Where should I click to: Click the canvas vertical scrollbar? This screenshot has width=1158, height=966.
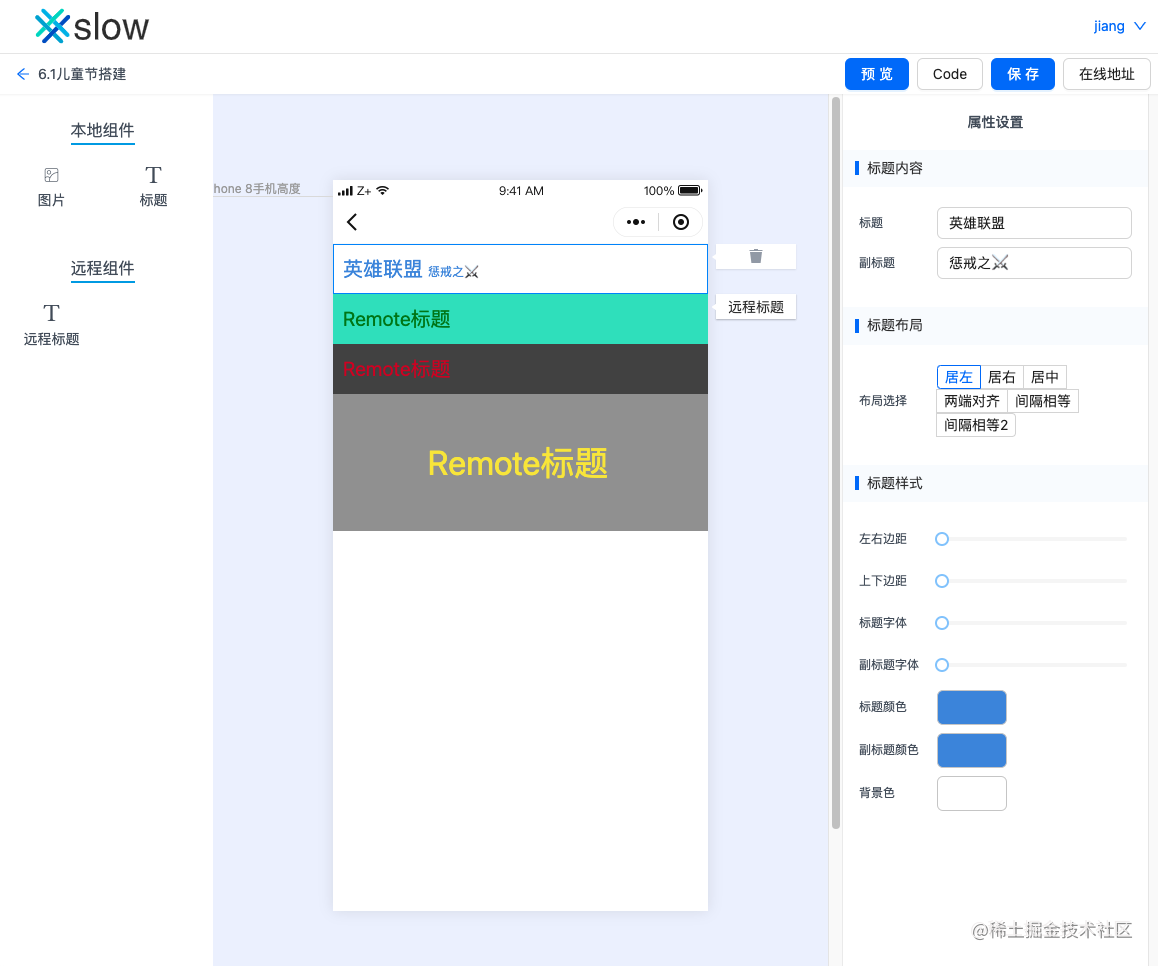836,462
